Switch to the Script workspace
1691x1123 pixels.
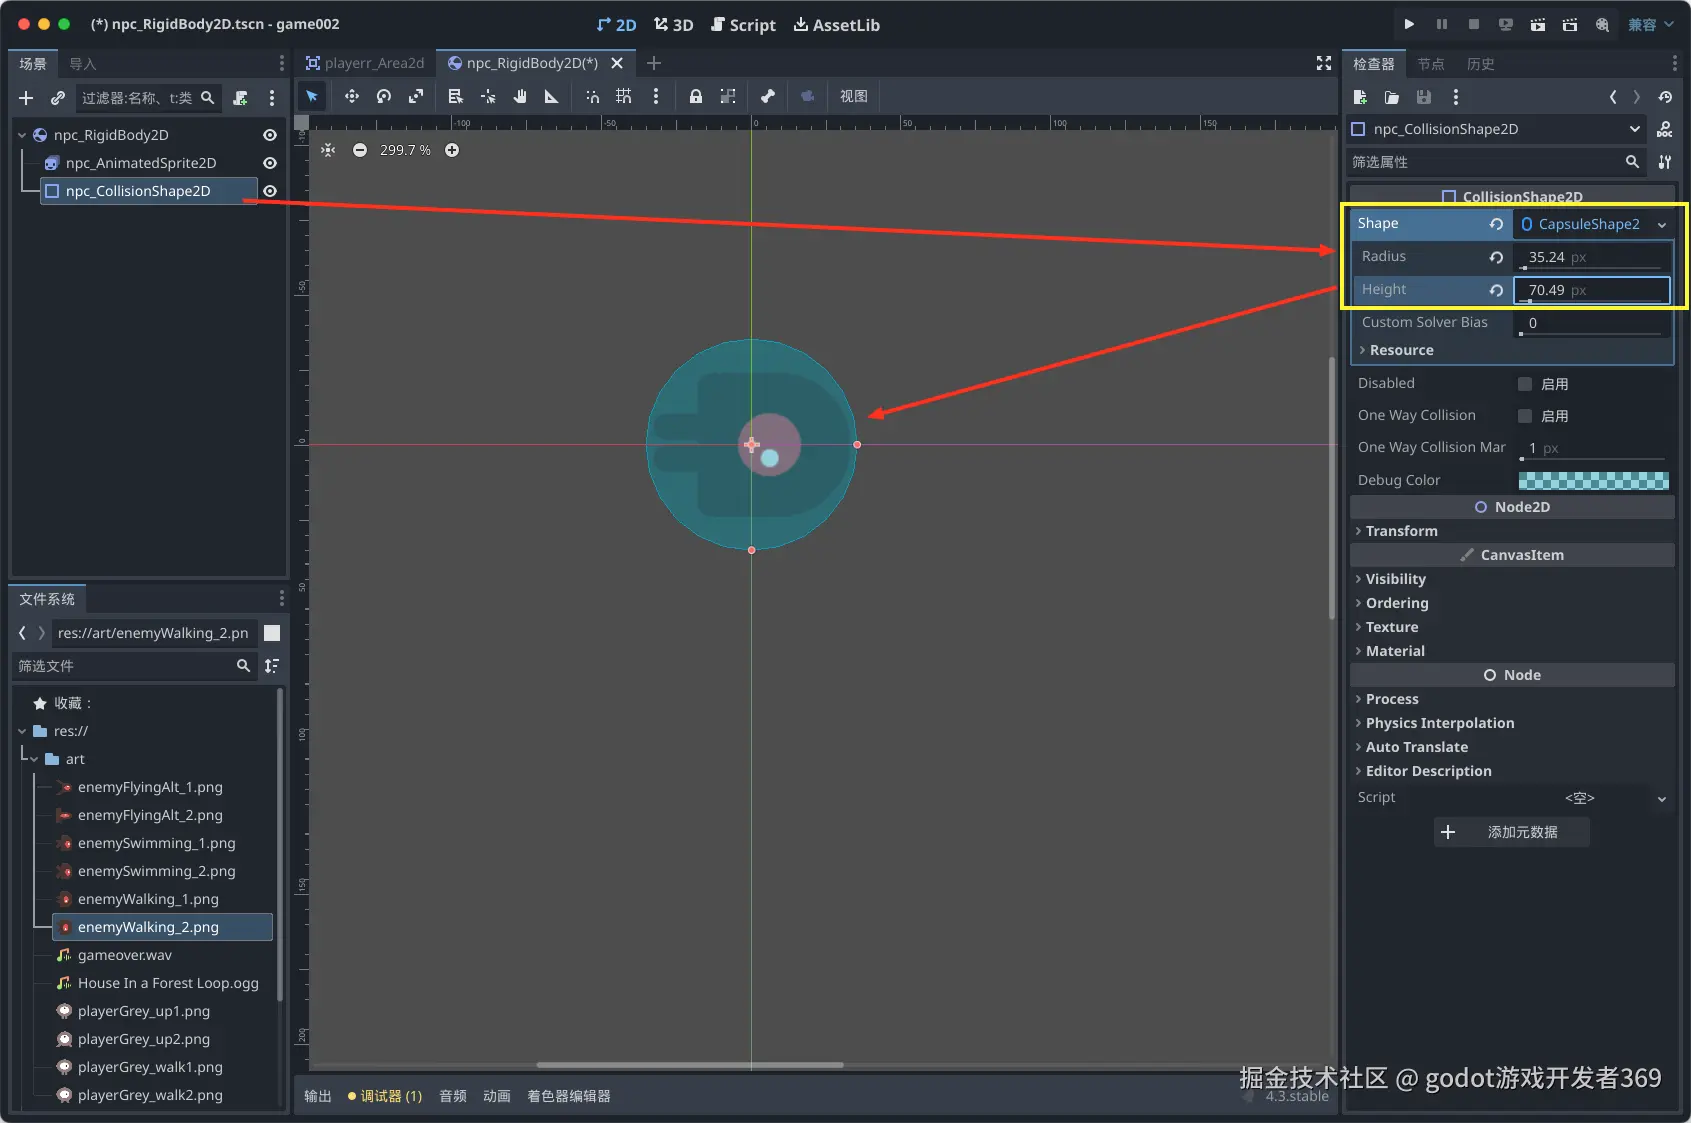tap(743, 25)
